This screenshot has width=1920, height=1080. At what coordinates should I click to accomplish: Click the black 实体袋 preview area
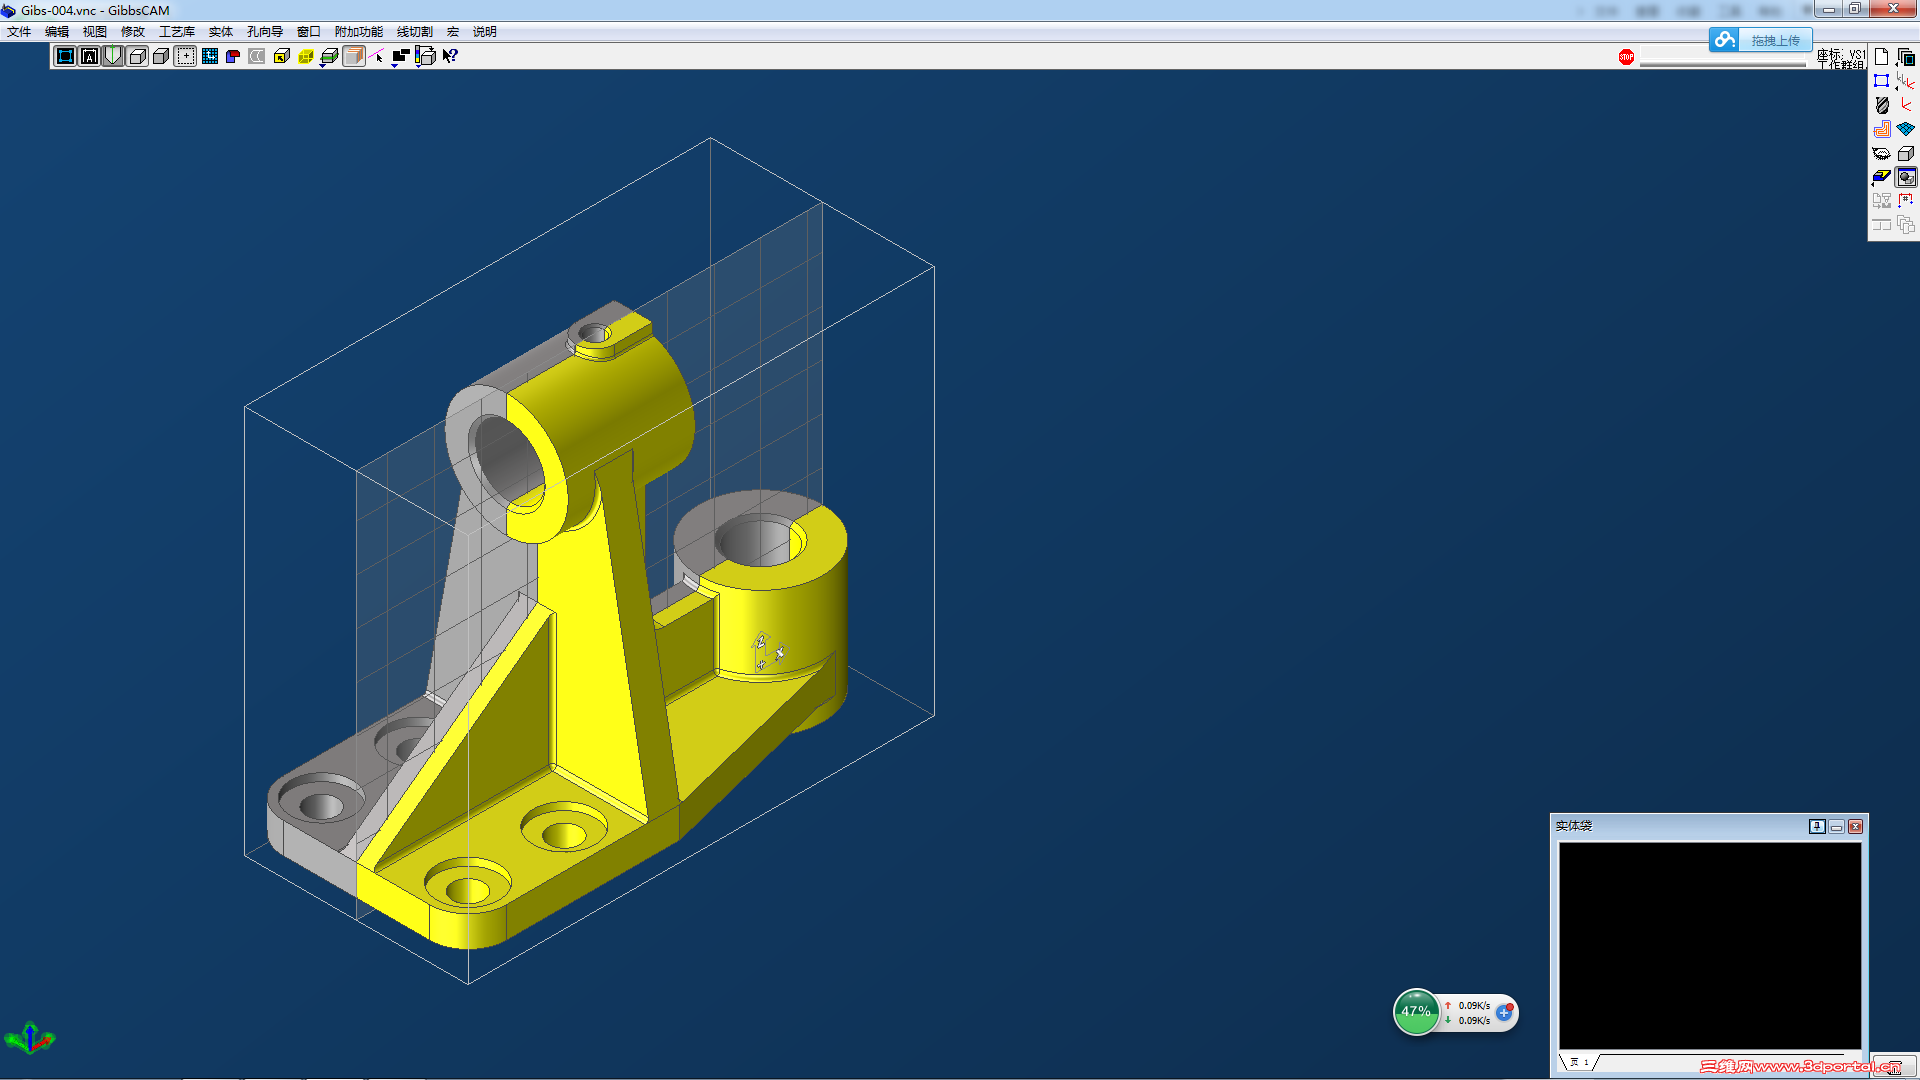point(1710,945)
